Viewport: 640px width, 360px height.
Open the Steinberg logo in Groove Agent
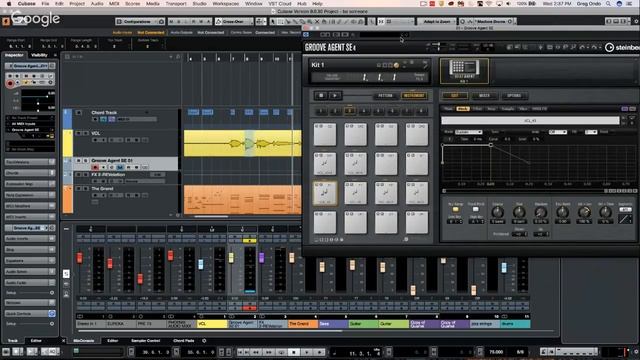[622, 47]
